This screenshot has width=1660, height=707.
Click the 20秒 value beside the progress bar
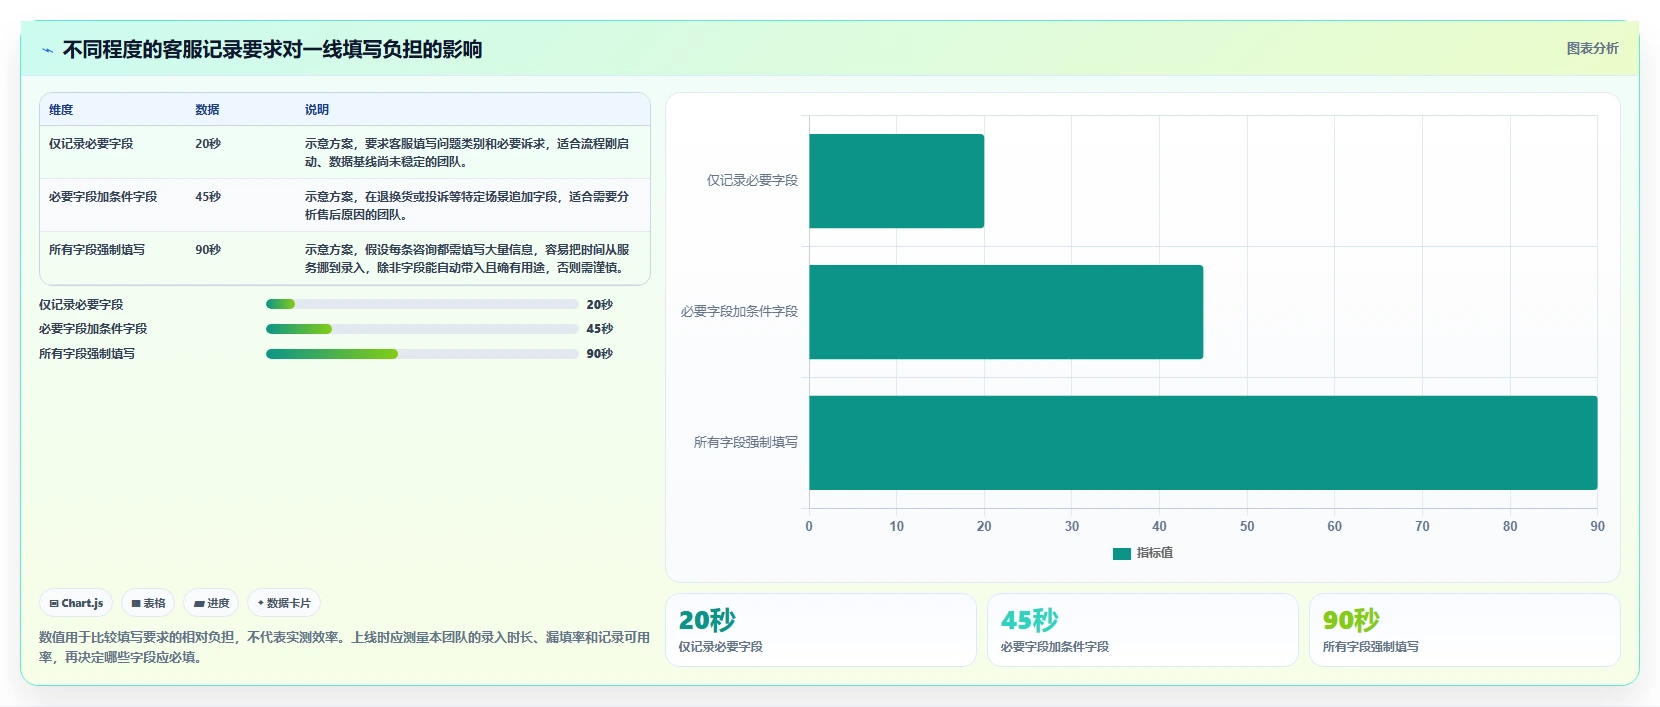[600, 305]
